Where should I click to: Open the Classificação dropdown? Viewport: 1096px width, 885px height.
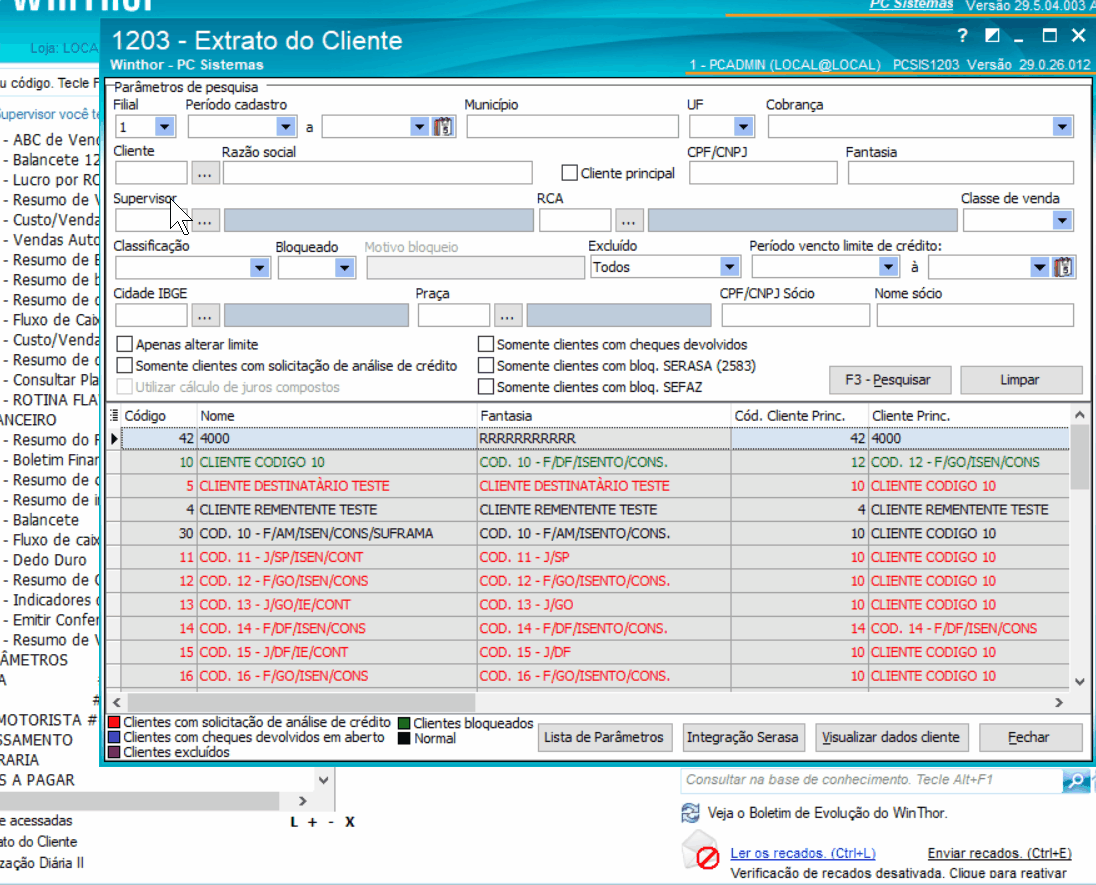(x=259, y=268)
